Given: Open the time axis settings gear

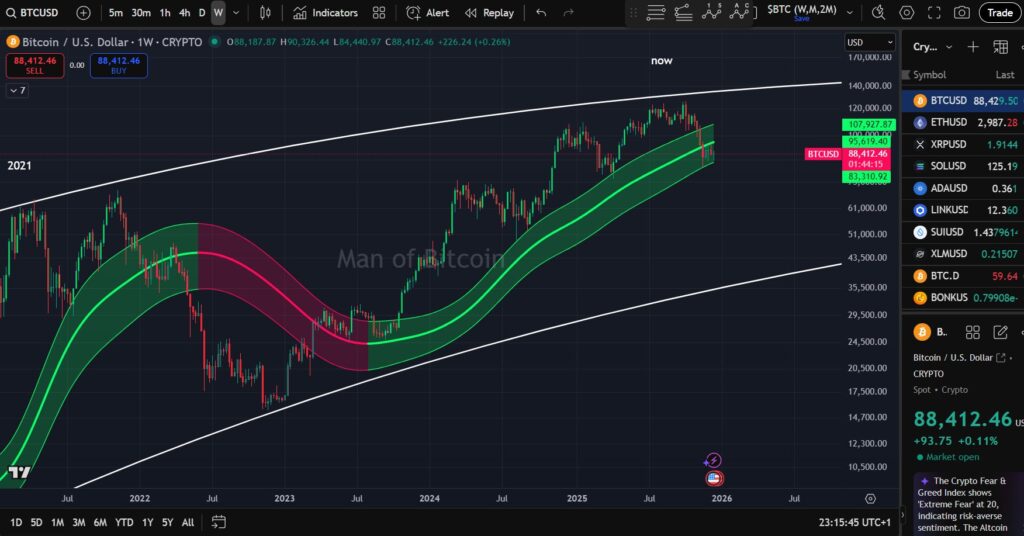Looking at the screenshot, I should coord(870,499).
